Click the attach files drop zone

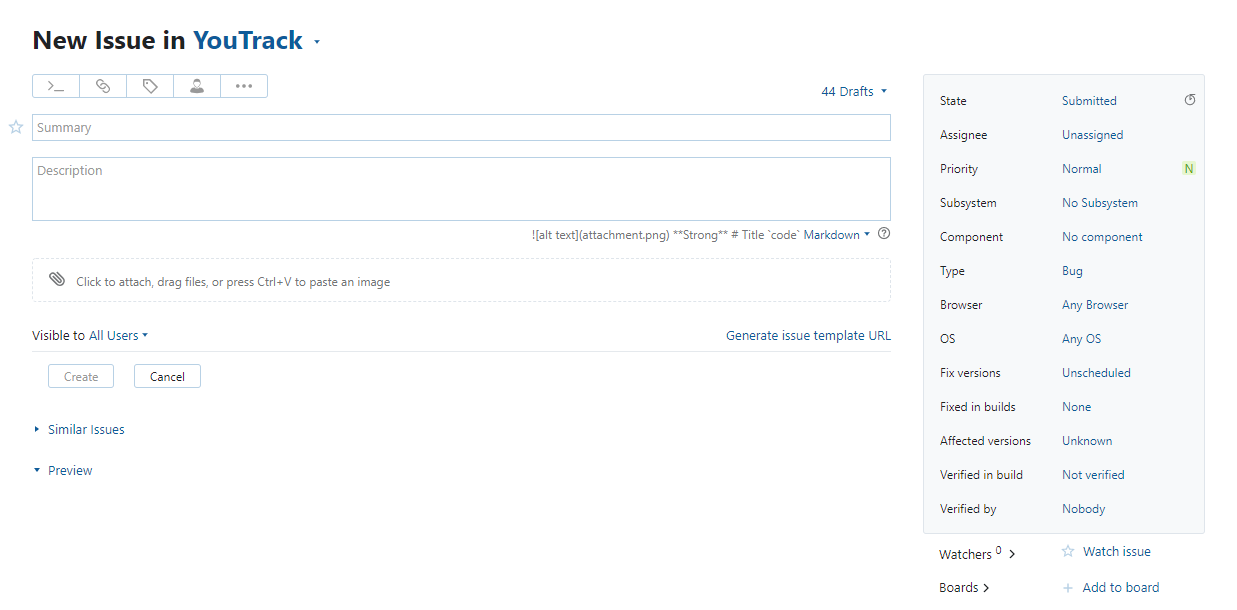(x=461, y=281)
